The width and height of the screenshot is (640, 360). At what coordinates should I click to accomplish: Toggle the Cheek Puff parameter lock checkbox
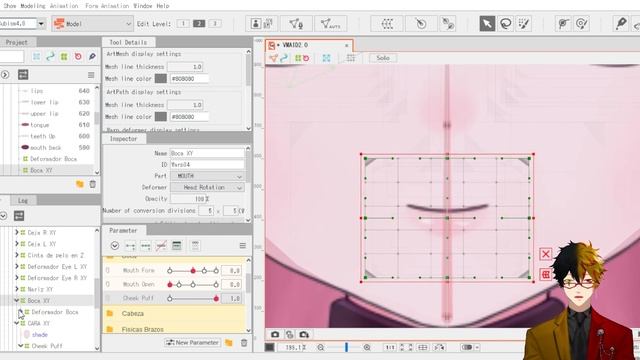click(x=108, y=298)
